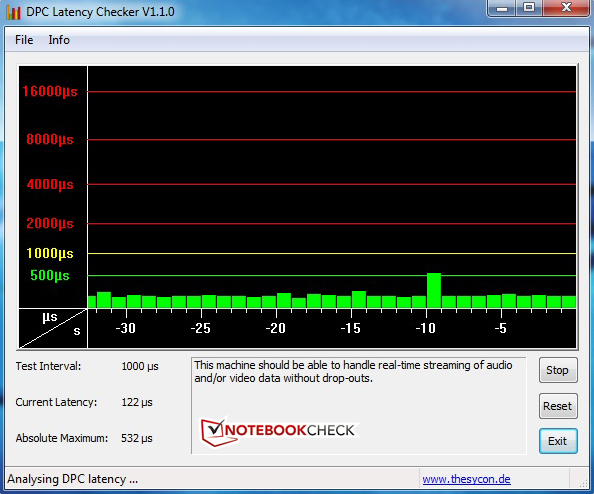This screenshot has height=494, width=594.
Task: Click the tallest green latency bar
Action: [434, 290]
